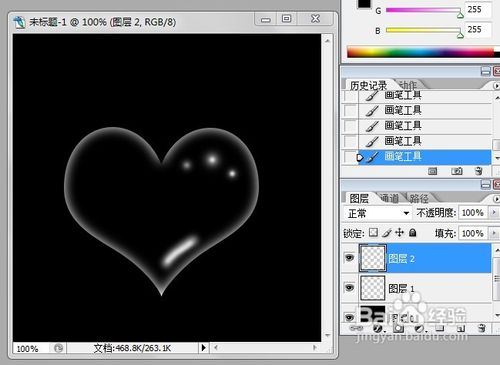Collapse the Layers panel group

click(486, 184)
